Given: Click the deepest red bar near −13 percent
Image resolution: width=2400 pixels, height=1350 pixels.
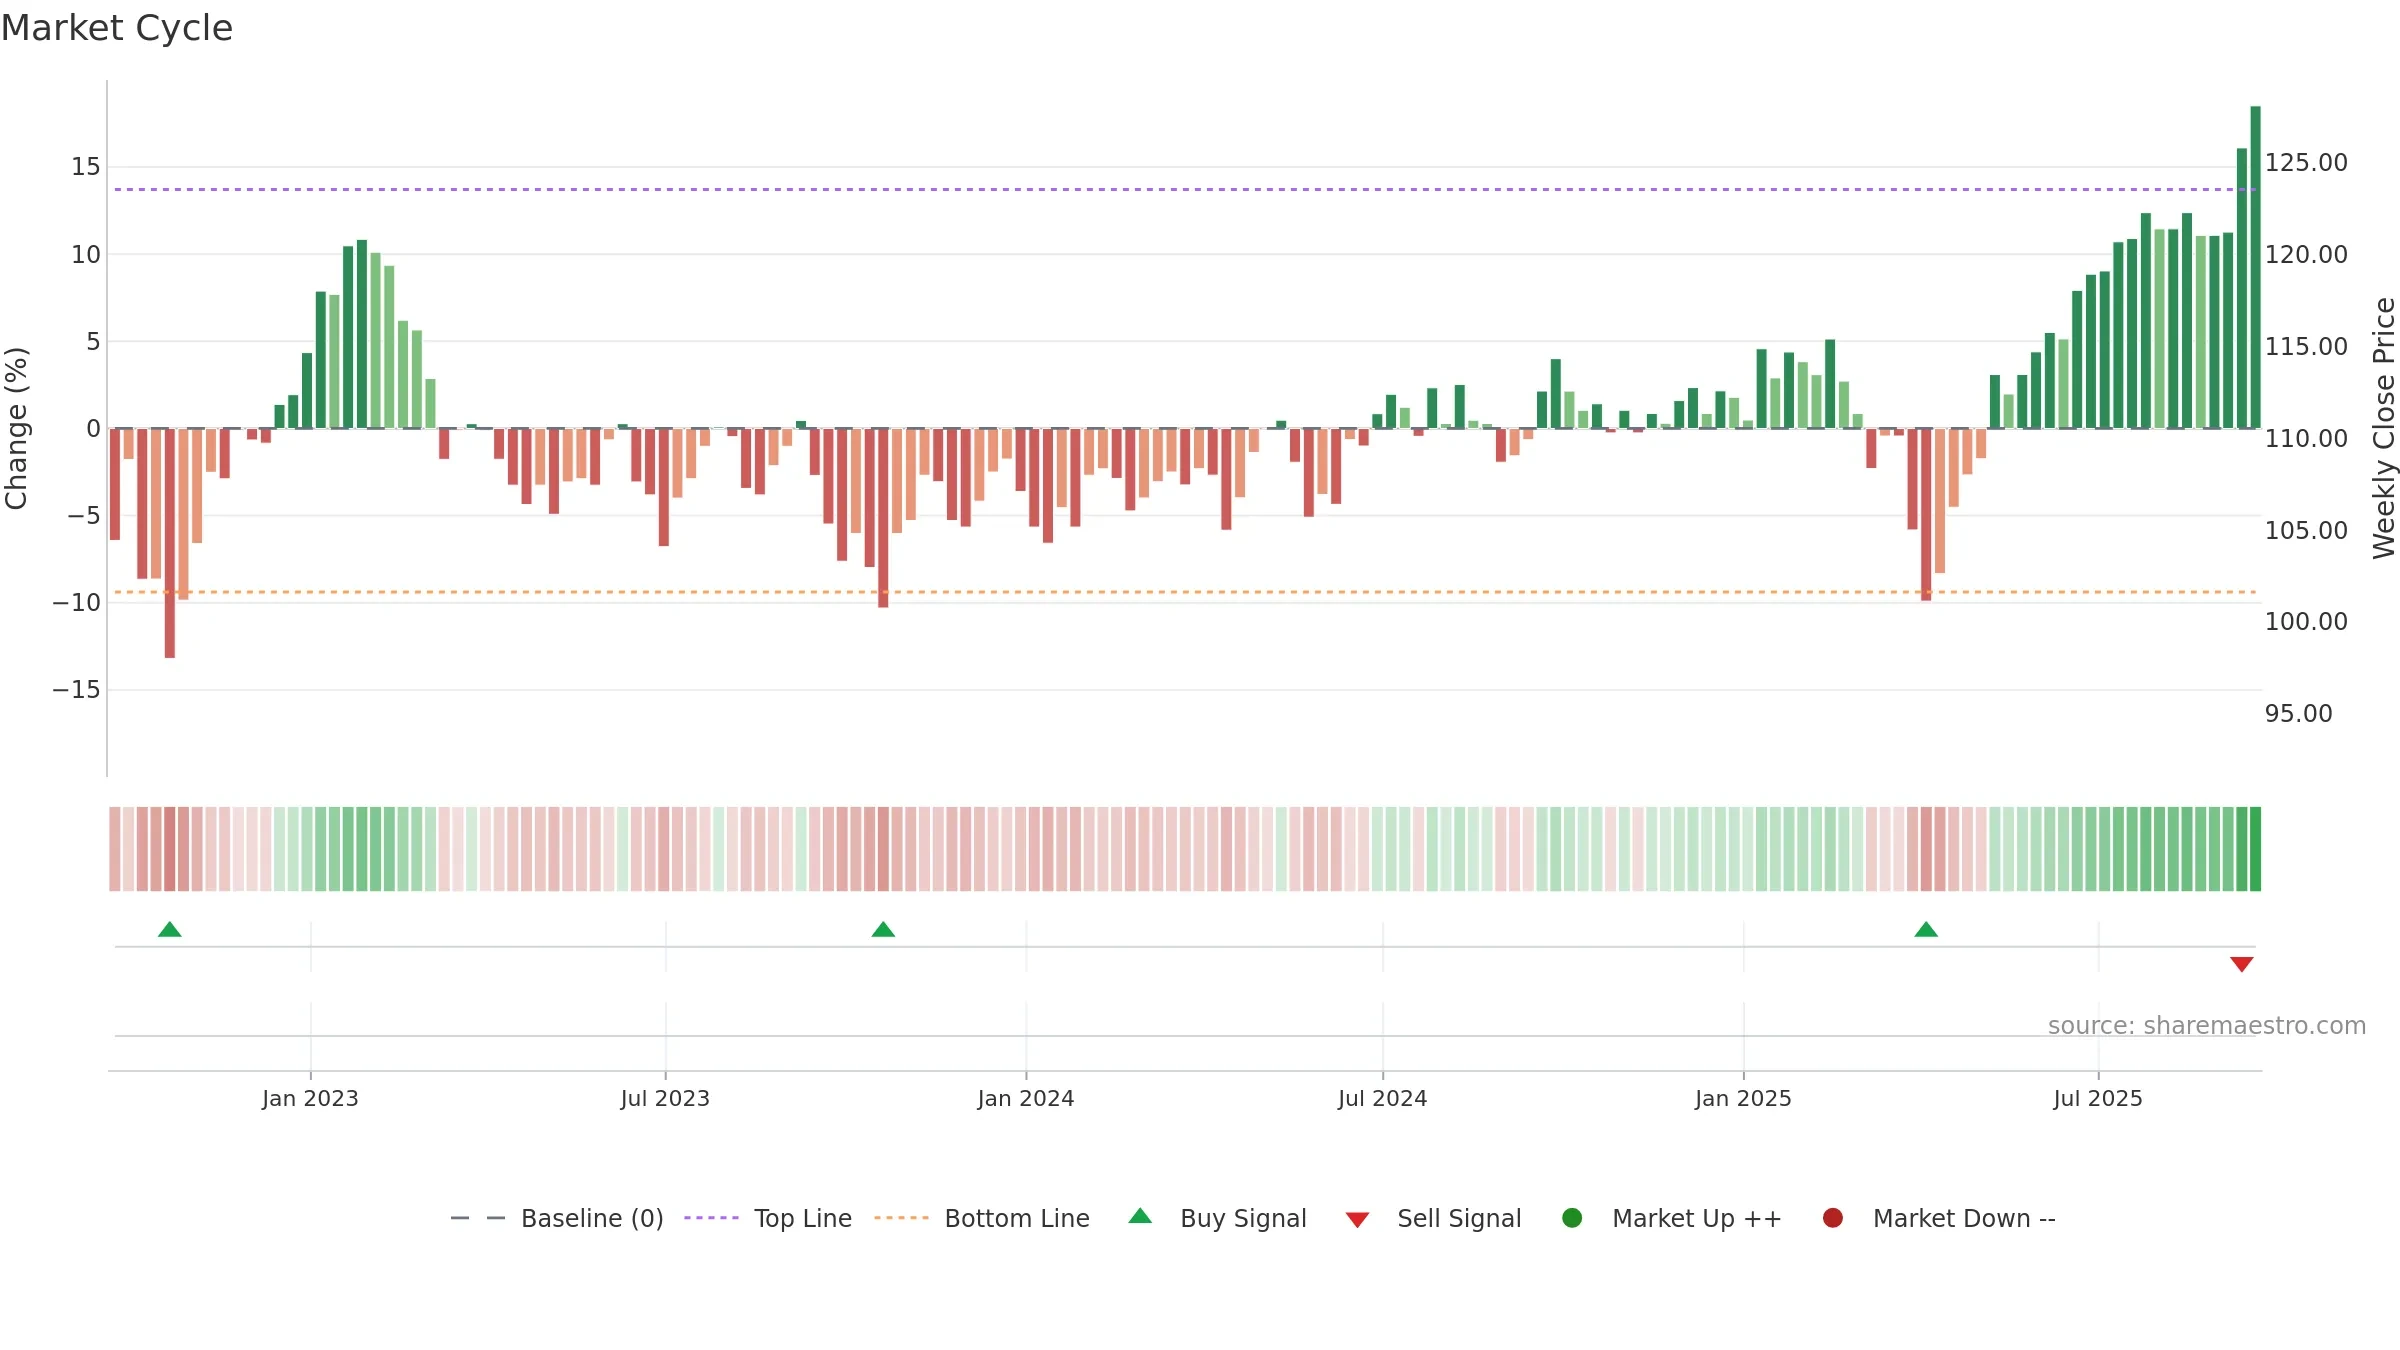Looking at the screenshot, I should click(170, 543).
